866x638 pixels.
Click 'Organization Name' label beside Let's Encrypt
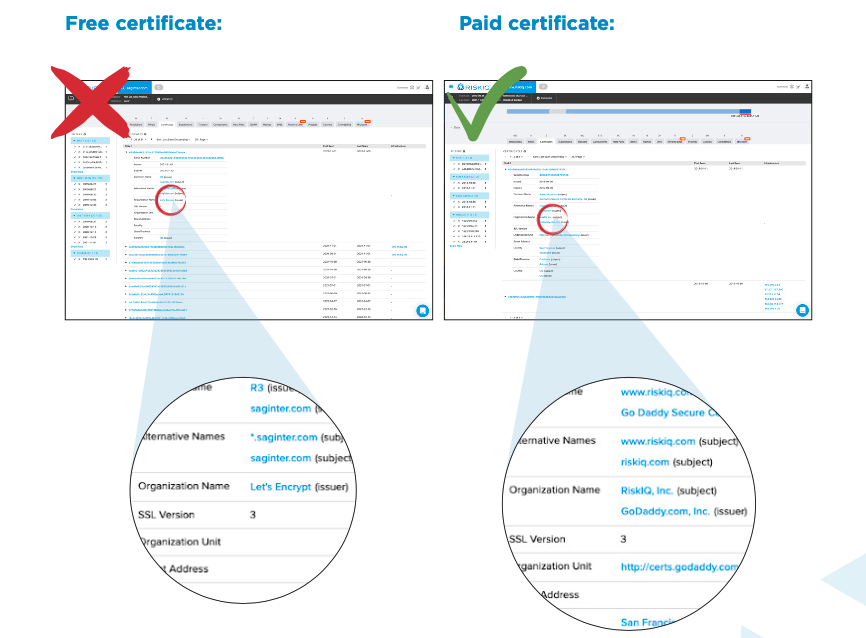click(184, 486)
